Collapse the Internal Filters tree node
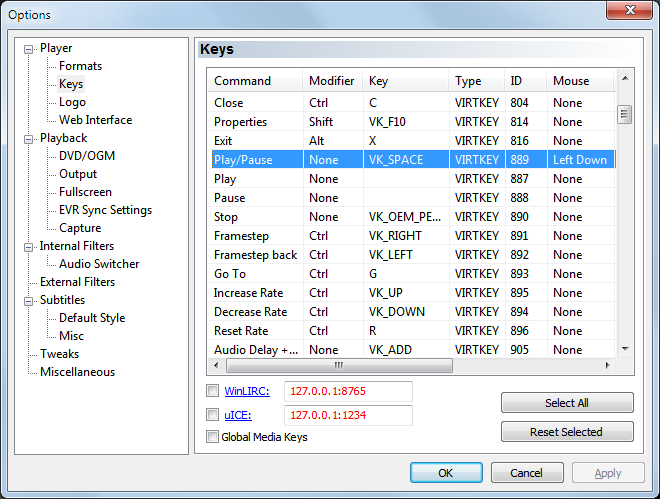 coord(28,247)
